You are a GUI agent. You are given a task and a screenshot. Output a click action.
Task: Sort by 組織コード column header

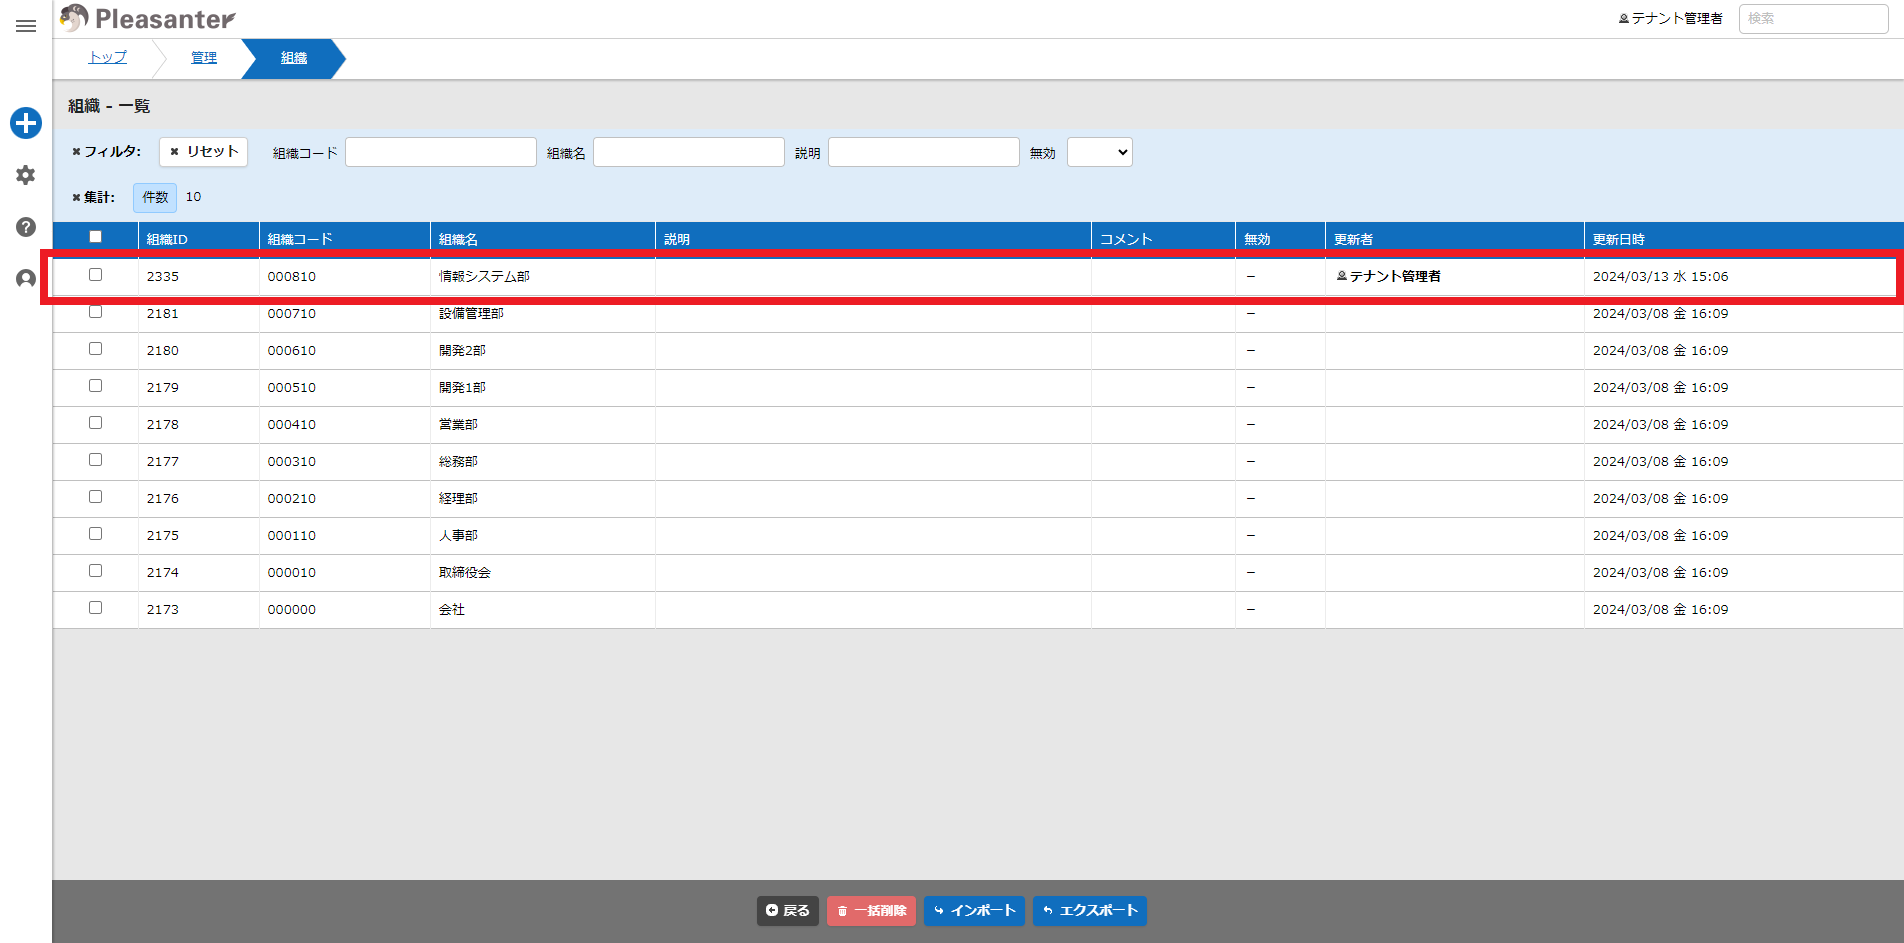pos(344,239)
